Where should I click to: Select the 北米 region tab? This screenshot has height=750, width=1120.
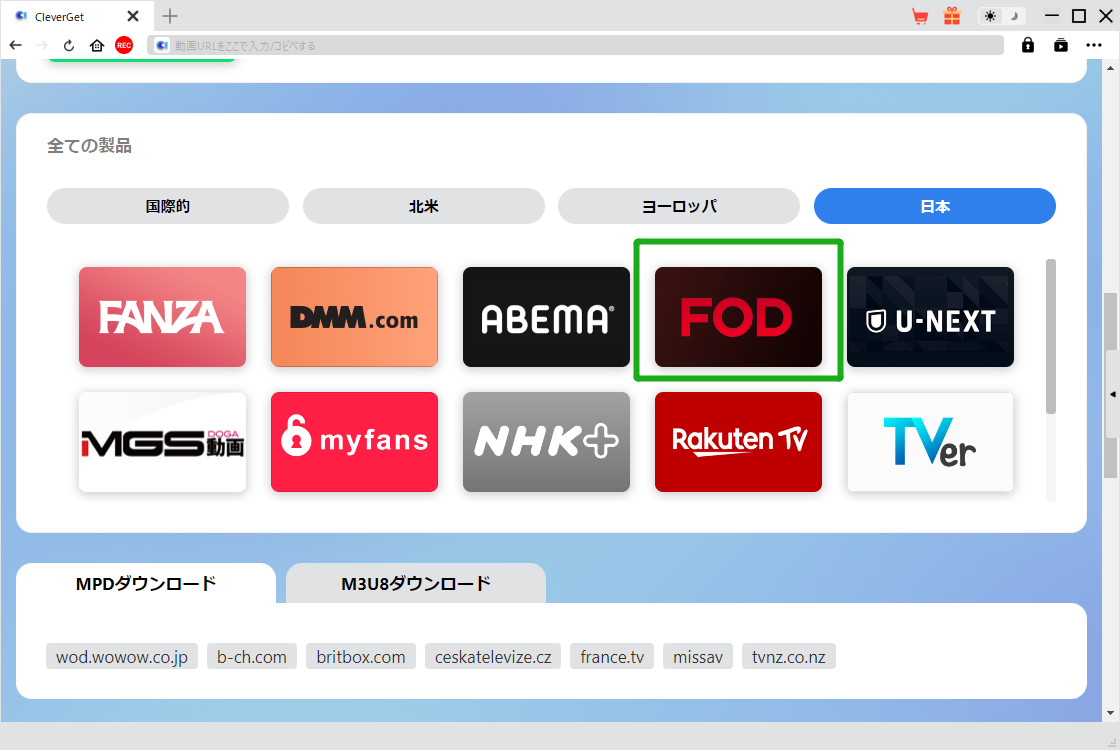point(424,206)
